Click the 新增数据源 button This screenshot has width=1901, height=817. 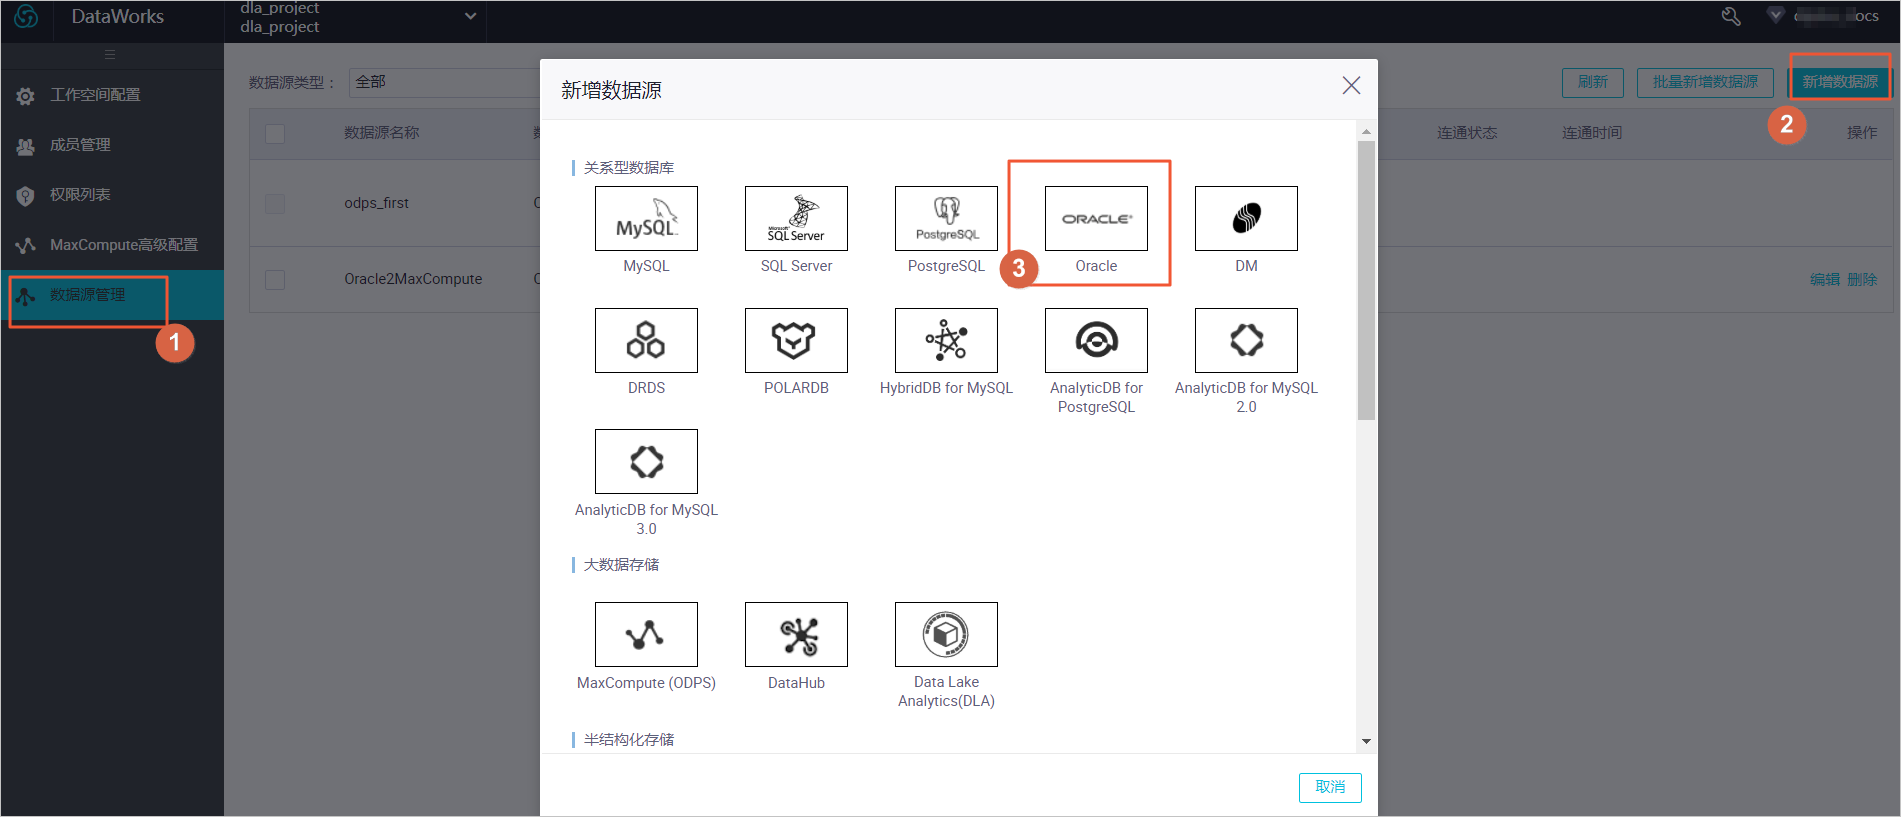tap(1840, 82)
